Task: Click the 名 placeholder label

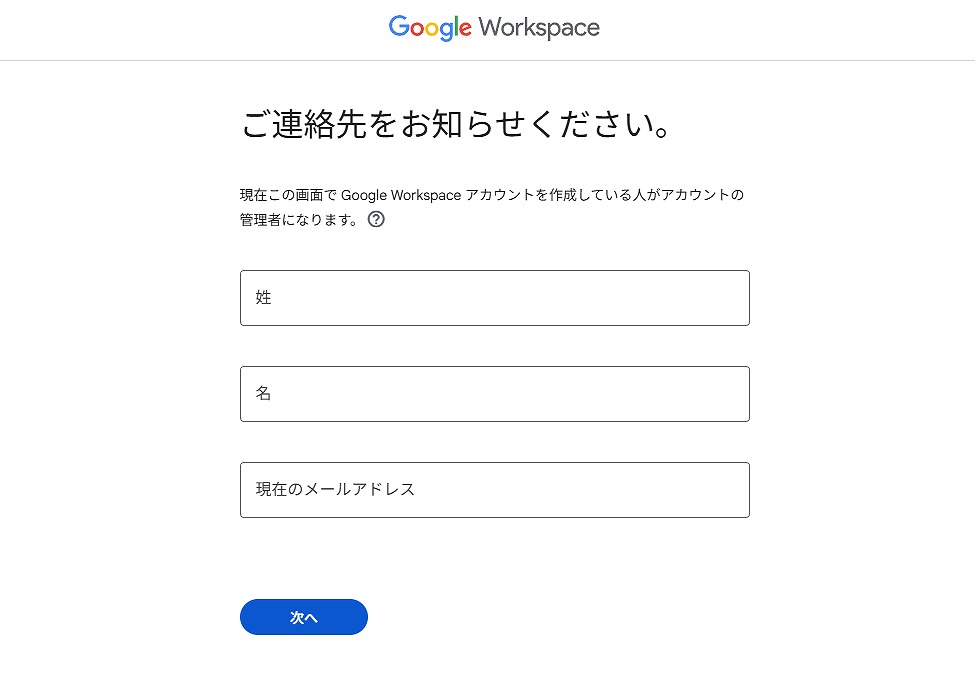Action: pyautogui.click(x=264, y=394)
